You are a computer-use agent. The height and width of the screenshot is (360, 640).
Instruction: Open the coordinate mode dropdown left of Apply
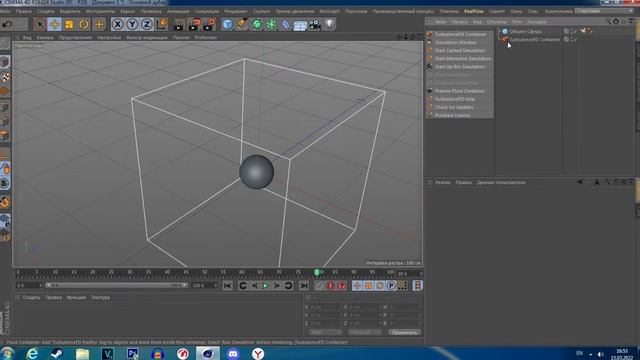[325, 332]
